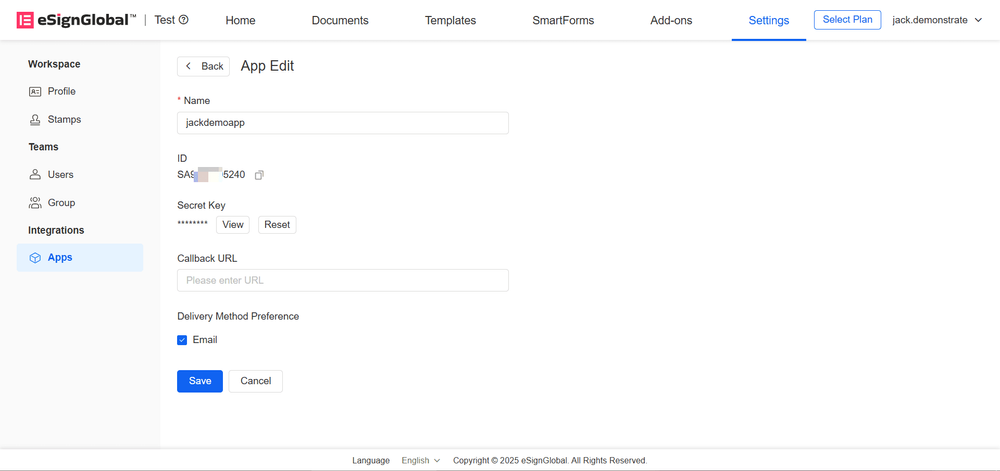1000x471 pixels.
Task: Click the Users person icon
Action: pos(35,174)
